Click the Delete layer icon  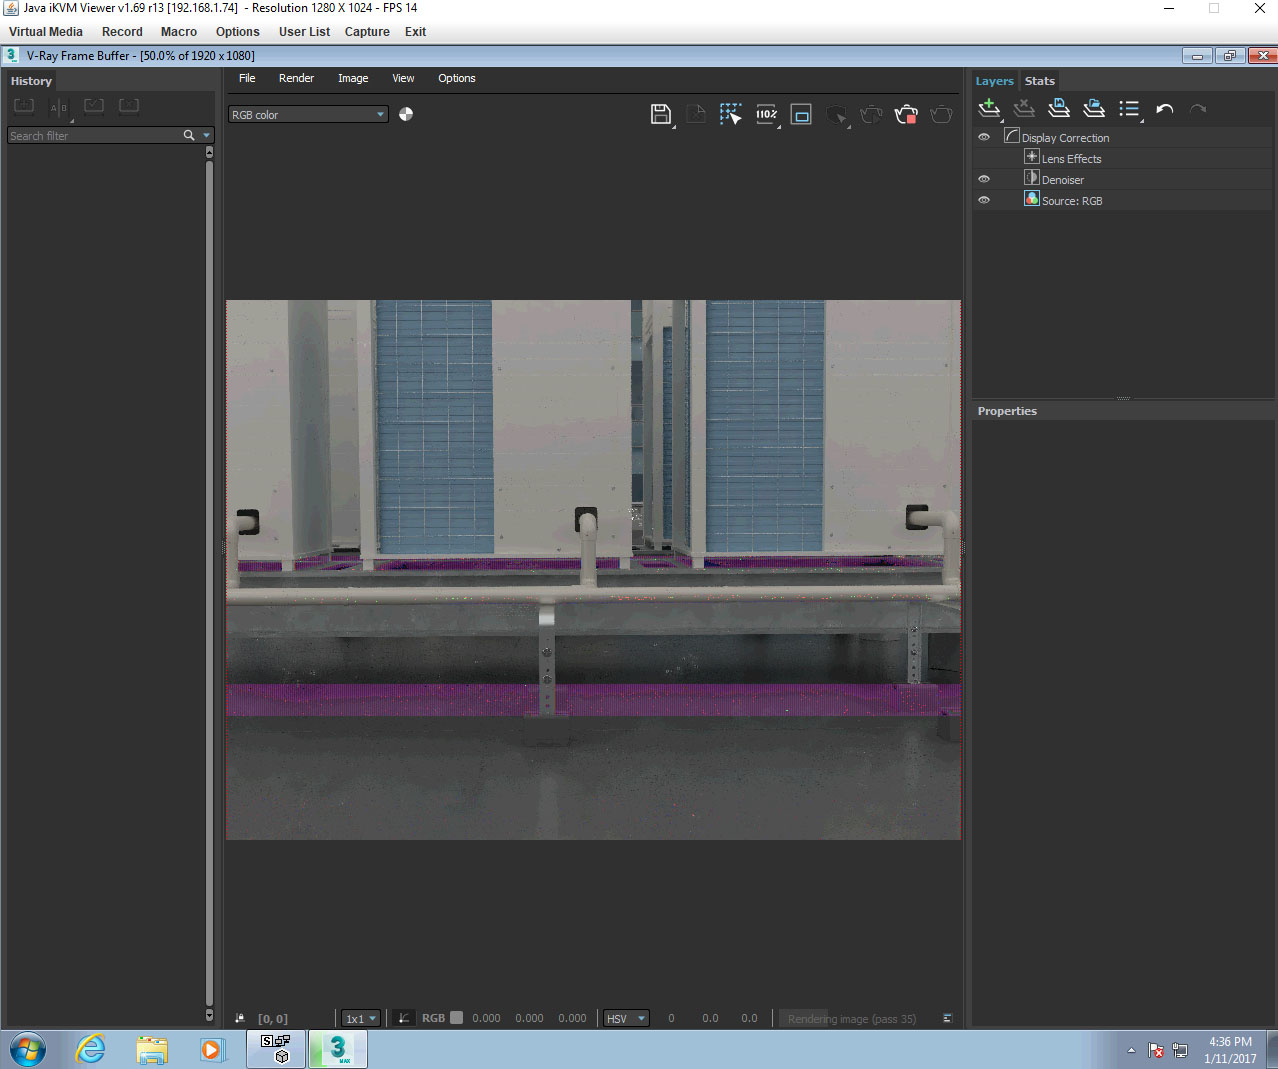[1024, 108]
